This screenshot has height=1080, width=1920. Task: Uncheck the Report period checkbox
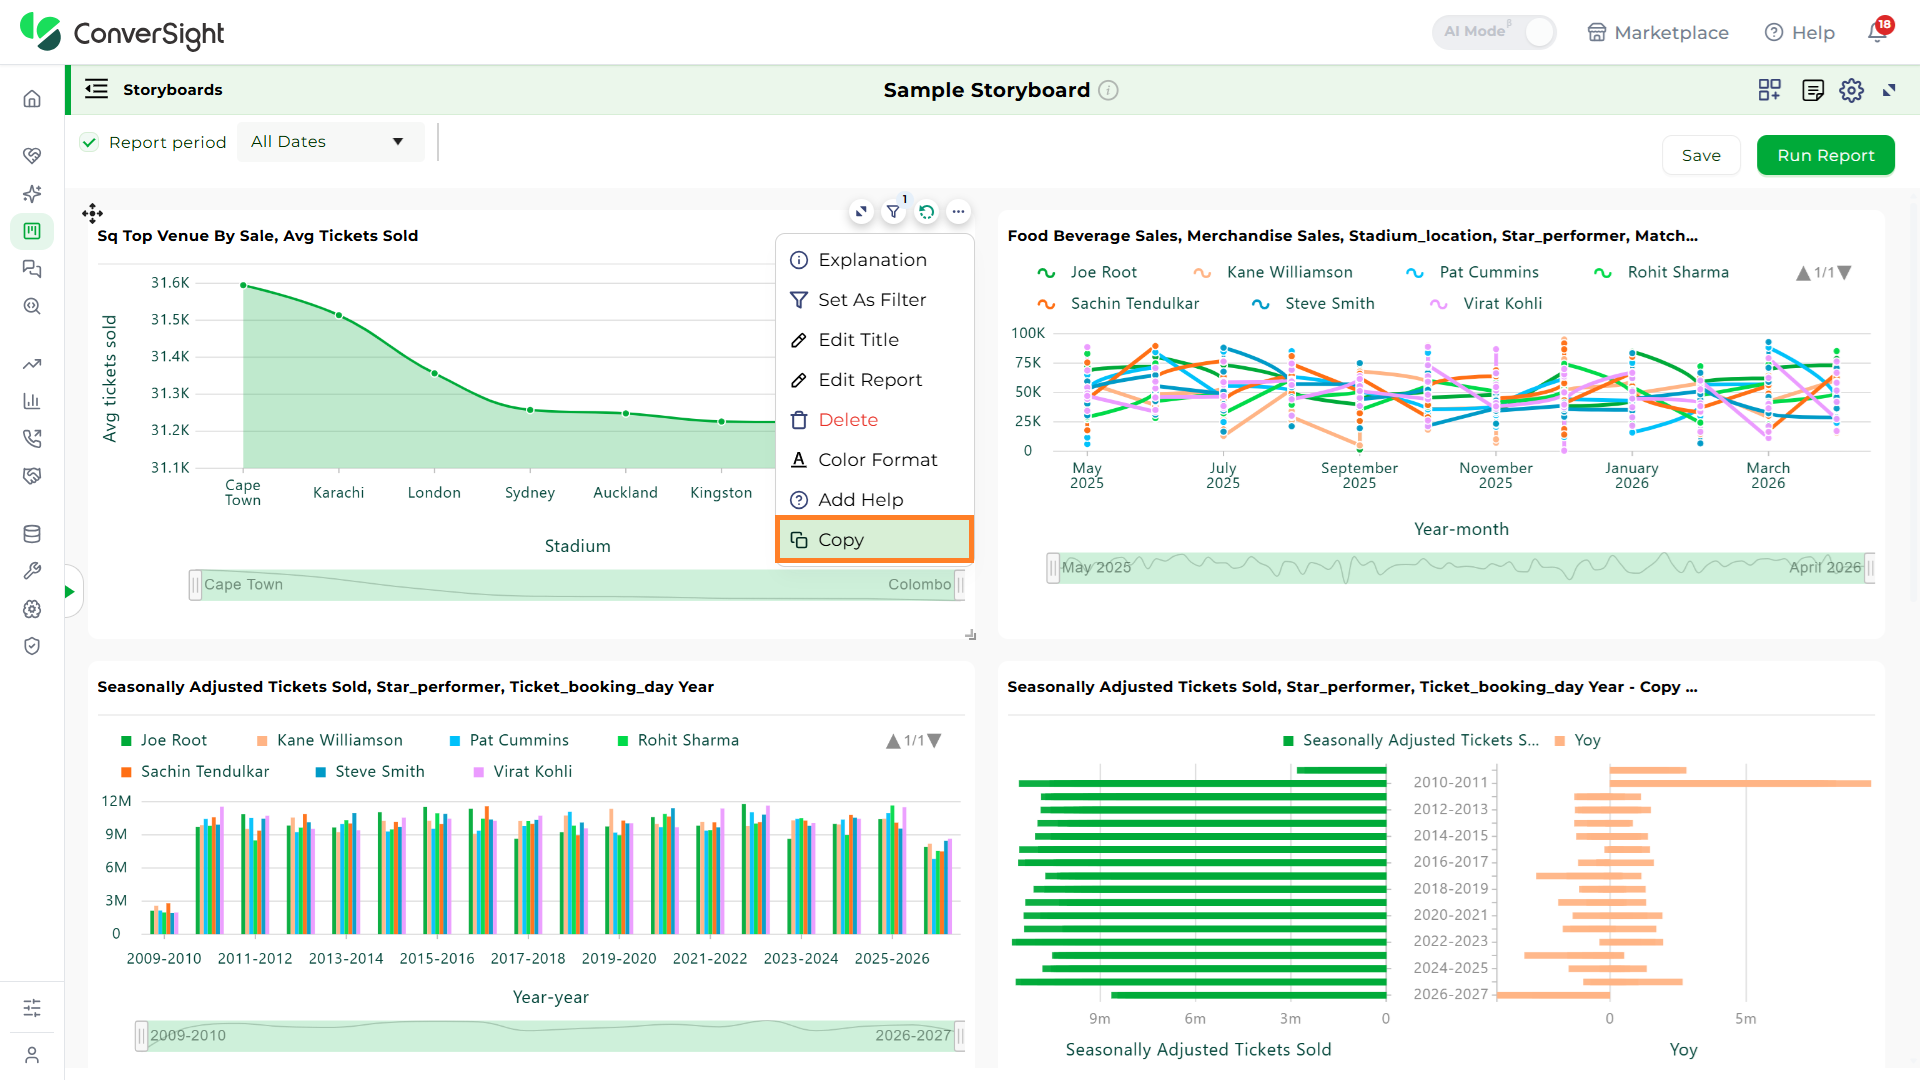click(x=89, y=142)
